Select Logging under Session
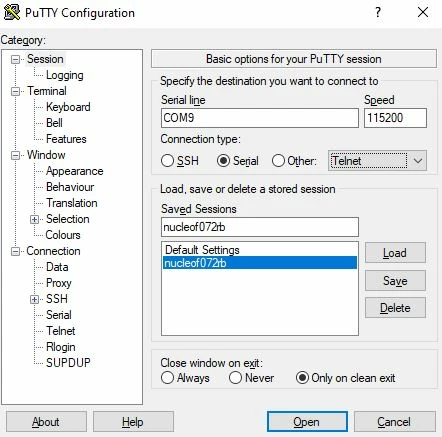The image size is (442, 437). [x=65, y=75]
